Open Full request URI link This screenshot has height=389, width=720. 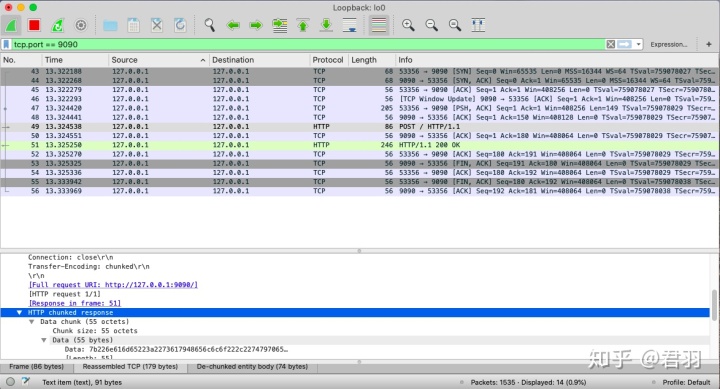[x=113, y=285]
